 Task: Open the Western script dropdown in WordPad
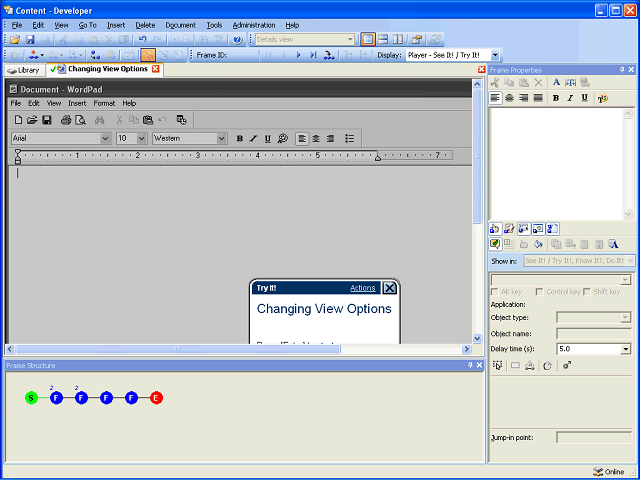pos(222,138)
